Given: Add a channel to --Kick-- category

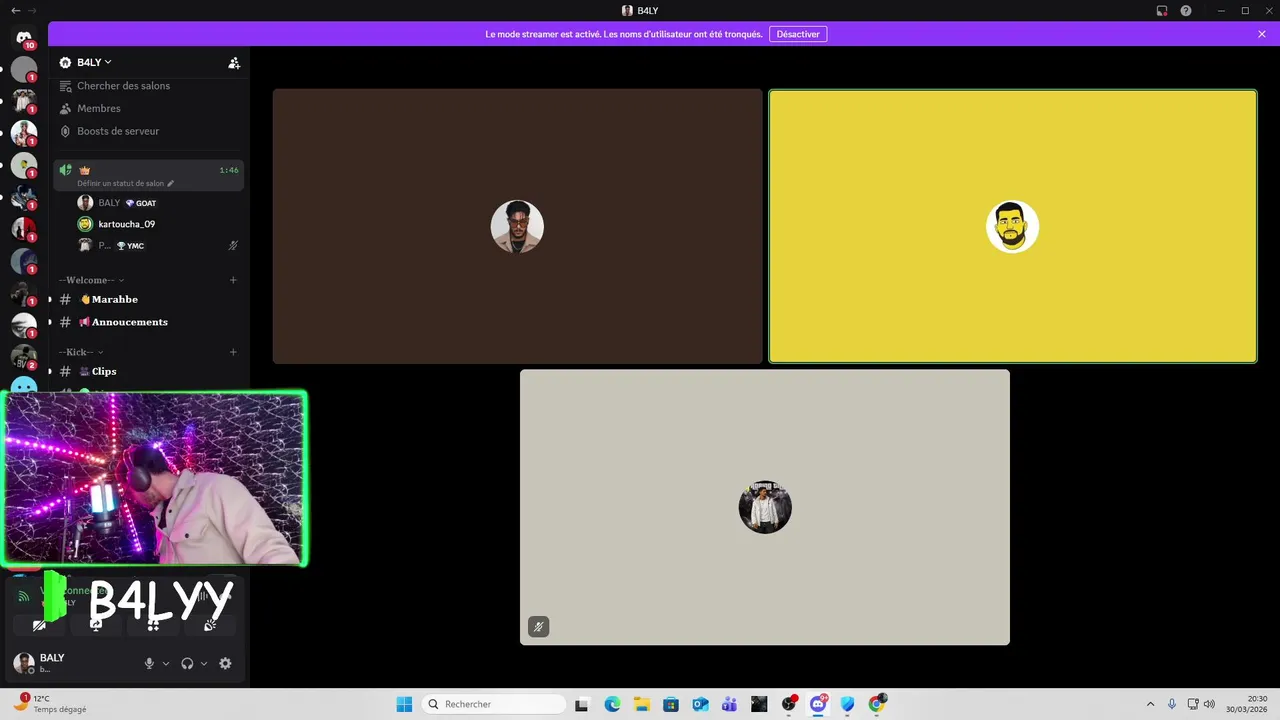Looking at the screenshot, I should (x=233, y=352).
